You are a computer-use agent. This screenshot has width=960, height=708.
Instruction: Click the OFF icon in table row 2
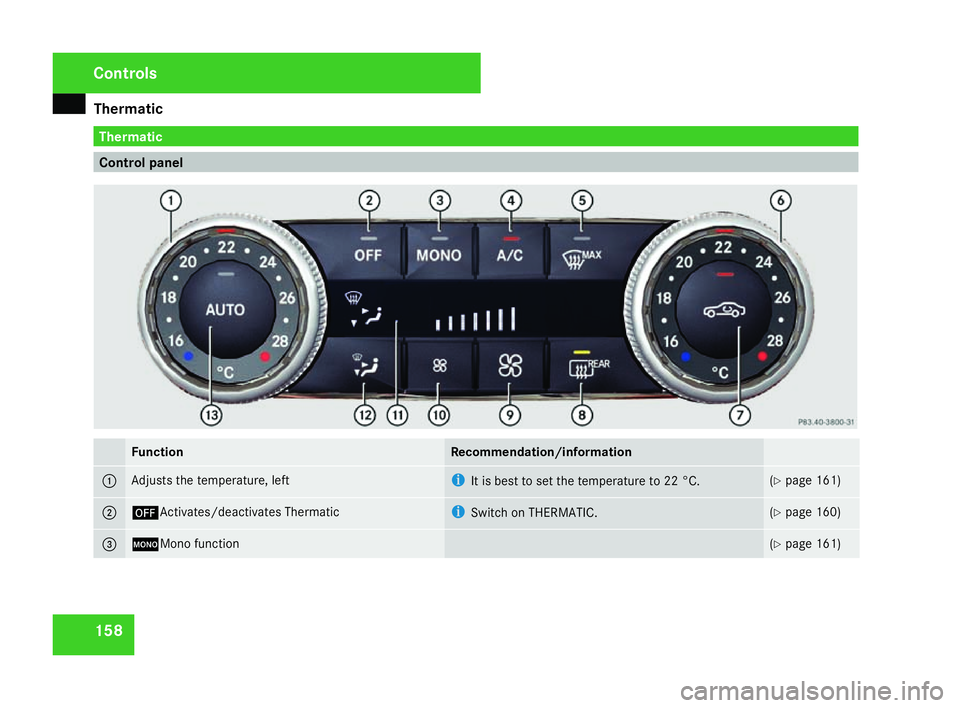point(145,513)
